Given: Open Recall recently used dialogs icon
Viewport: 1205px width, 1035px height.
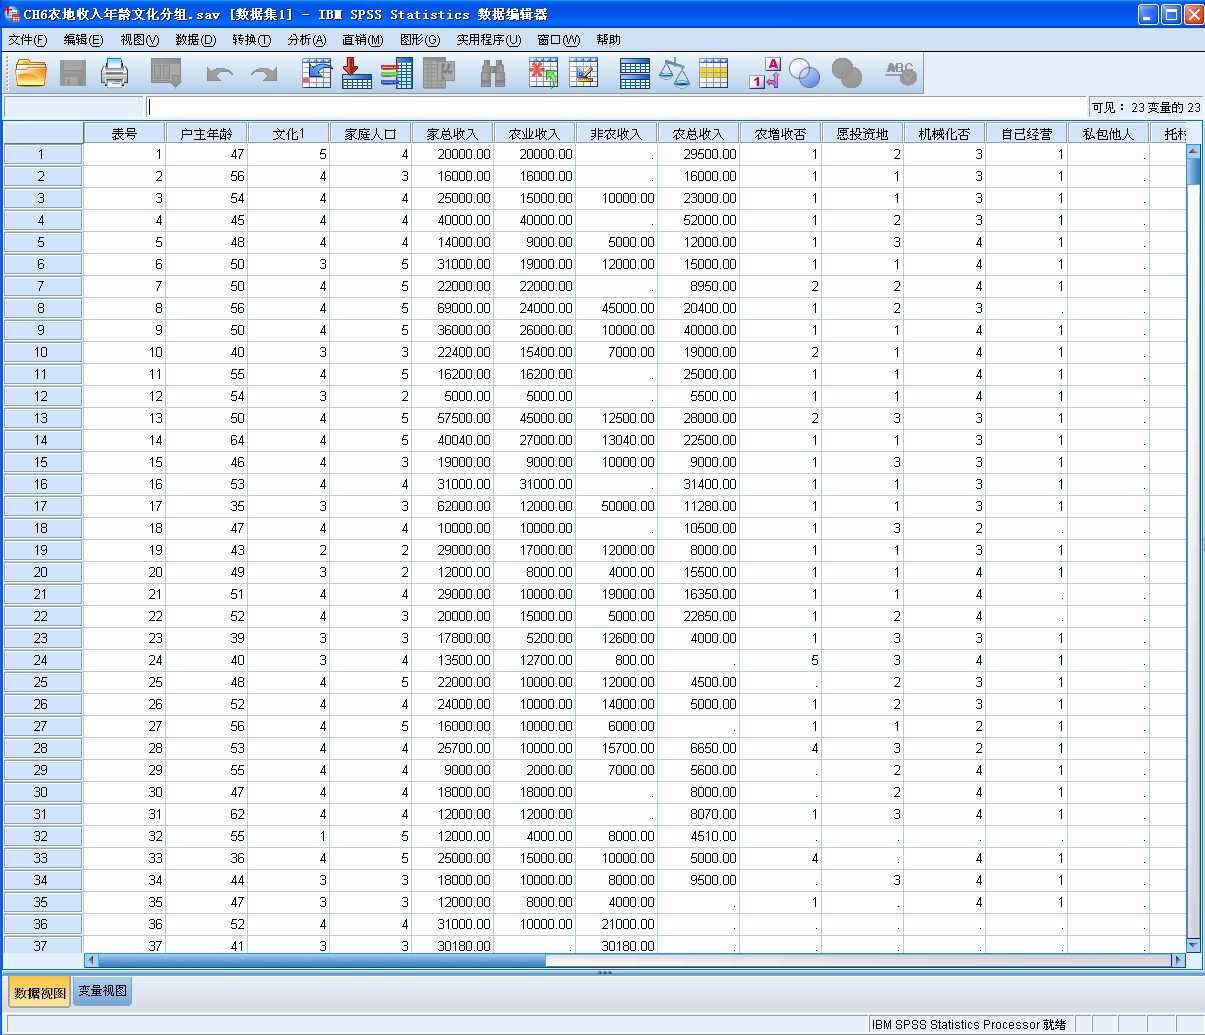Looking at the screenshot, I should pos(166,73).
